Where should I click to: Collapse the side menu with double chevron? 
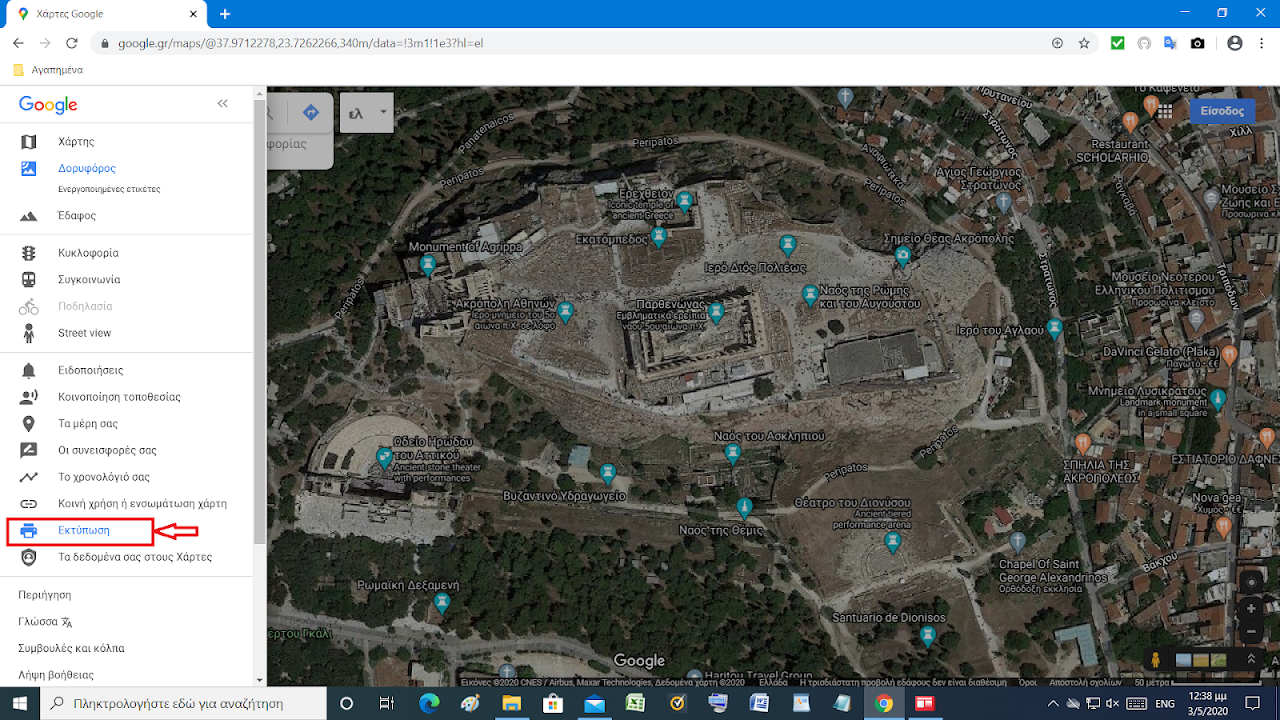point(222,104)
